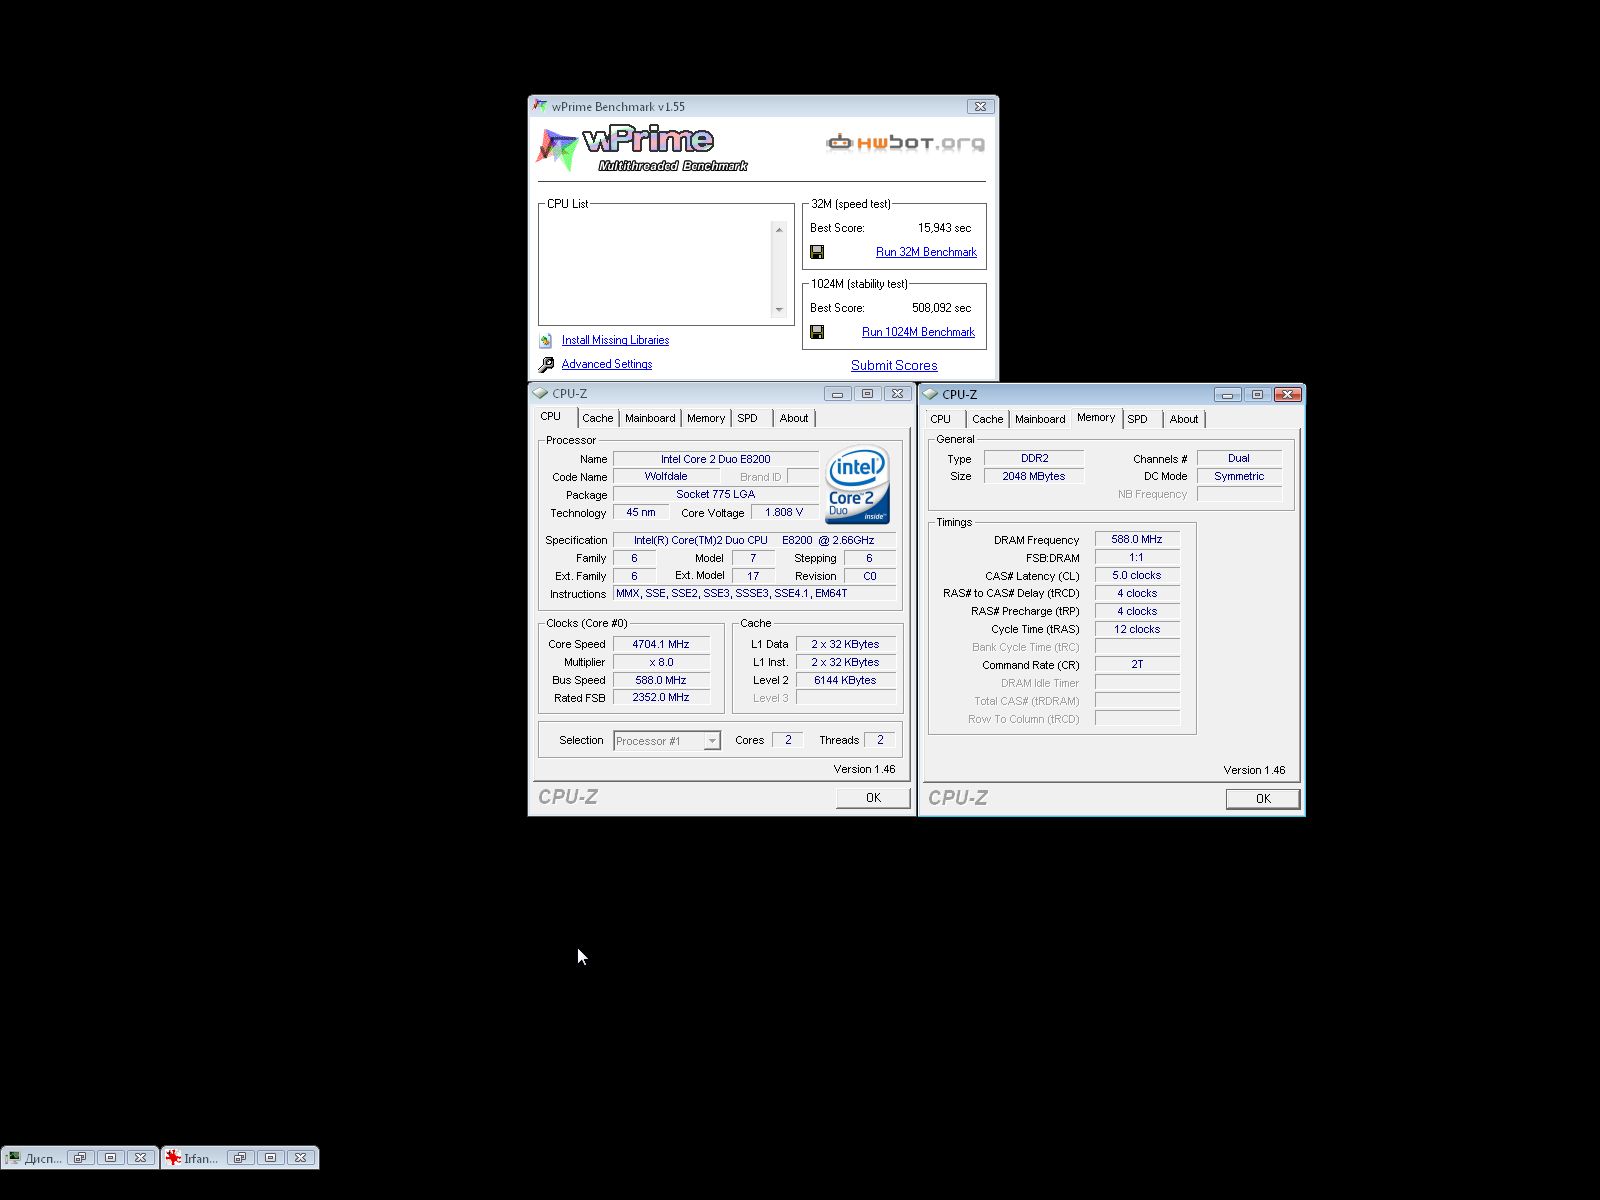The height and width of the screenshot is (1200, 1600).
Task: Click the Advanced Settings wrench icon
Action: [x=546, y=365]
